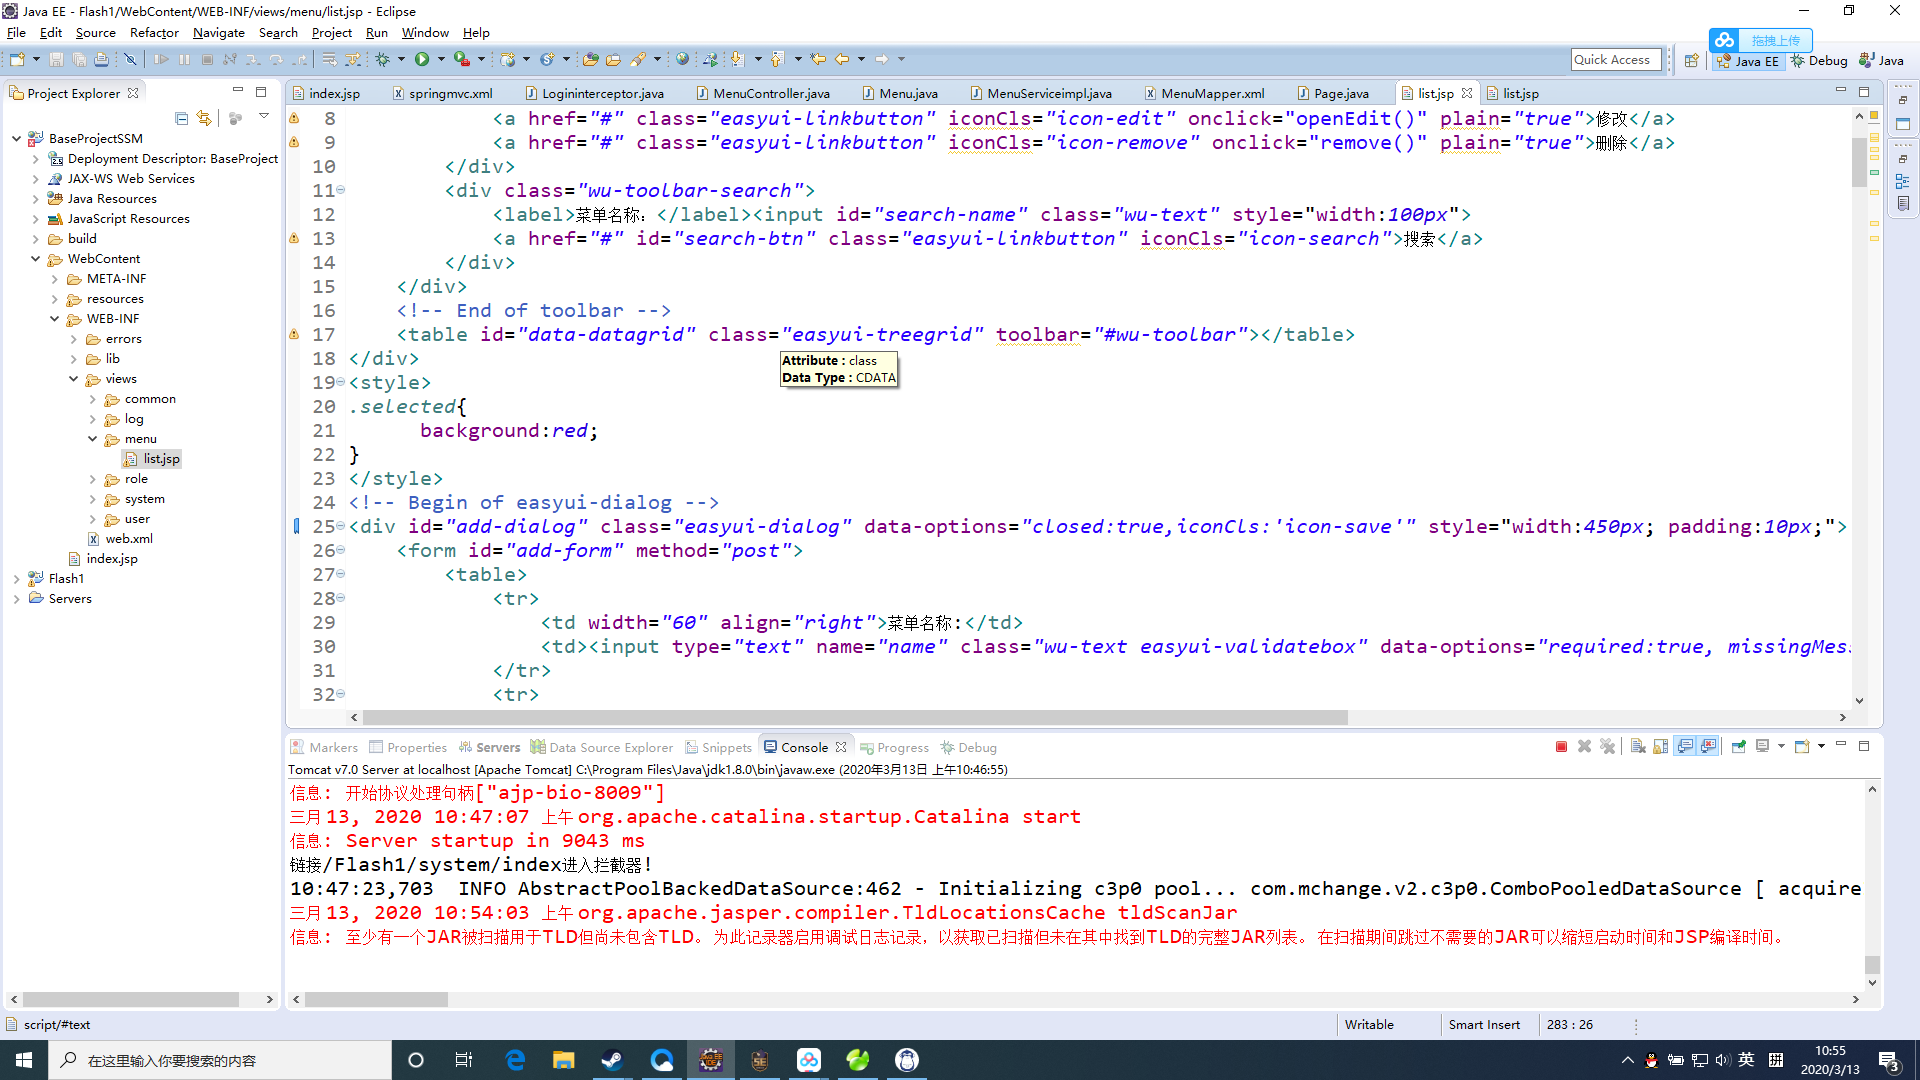The height and width of the screenshot is (1080, 1920).
Task: Click the console vertical scrollbar thumb
Action: point(1872,965)
